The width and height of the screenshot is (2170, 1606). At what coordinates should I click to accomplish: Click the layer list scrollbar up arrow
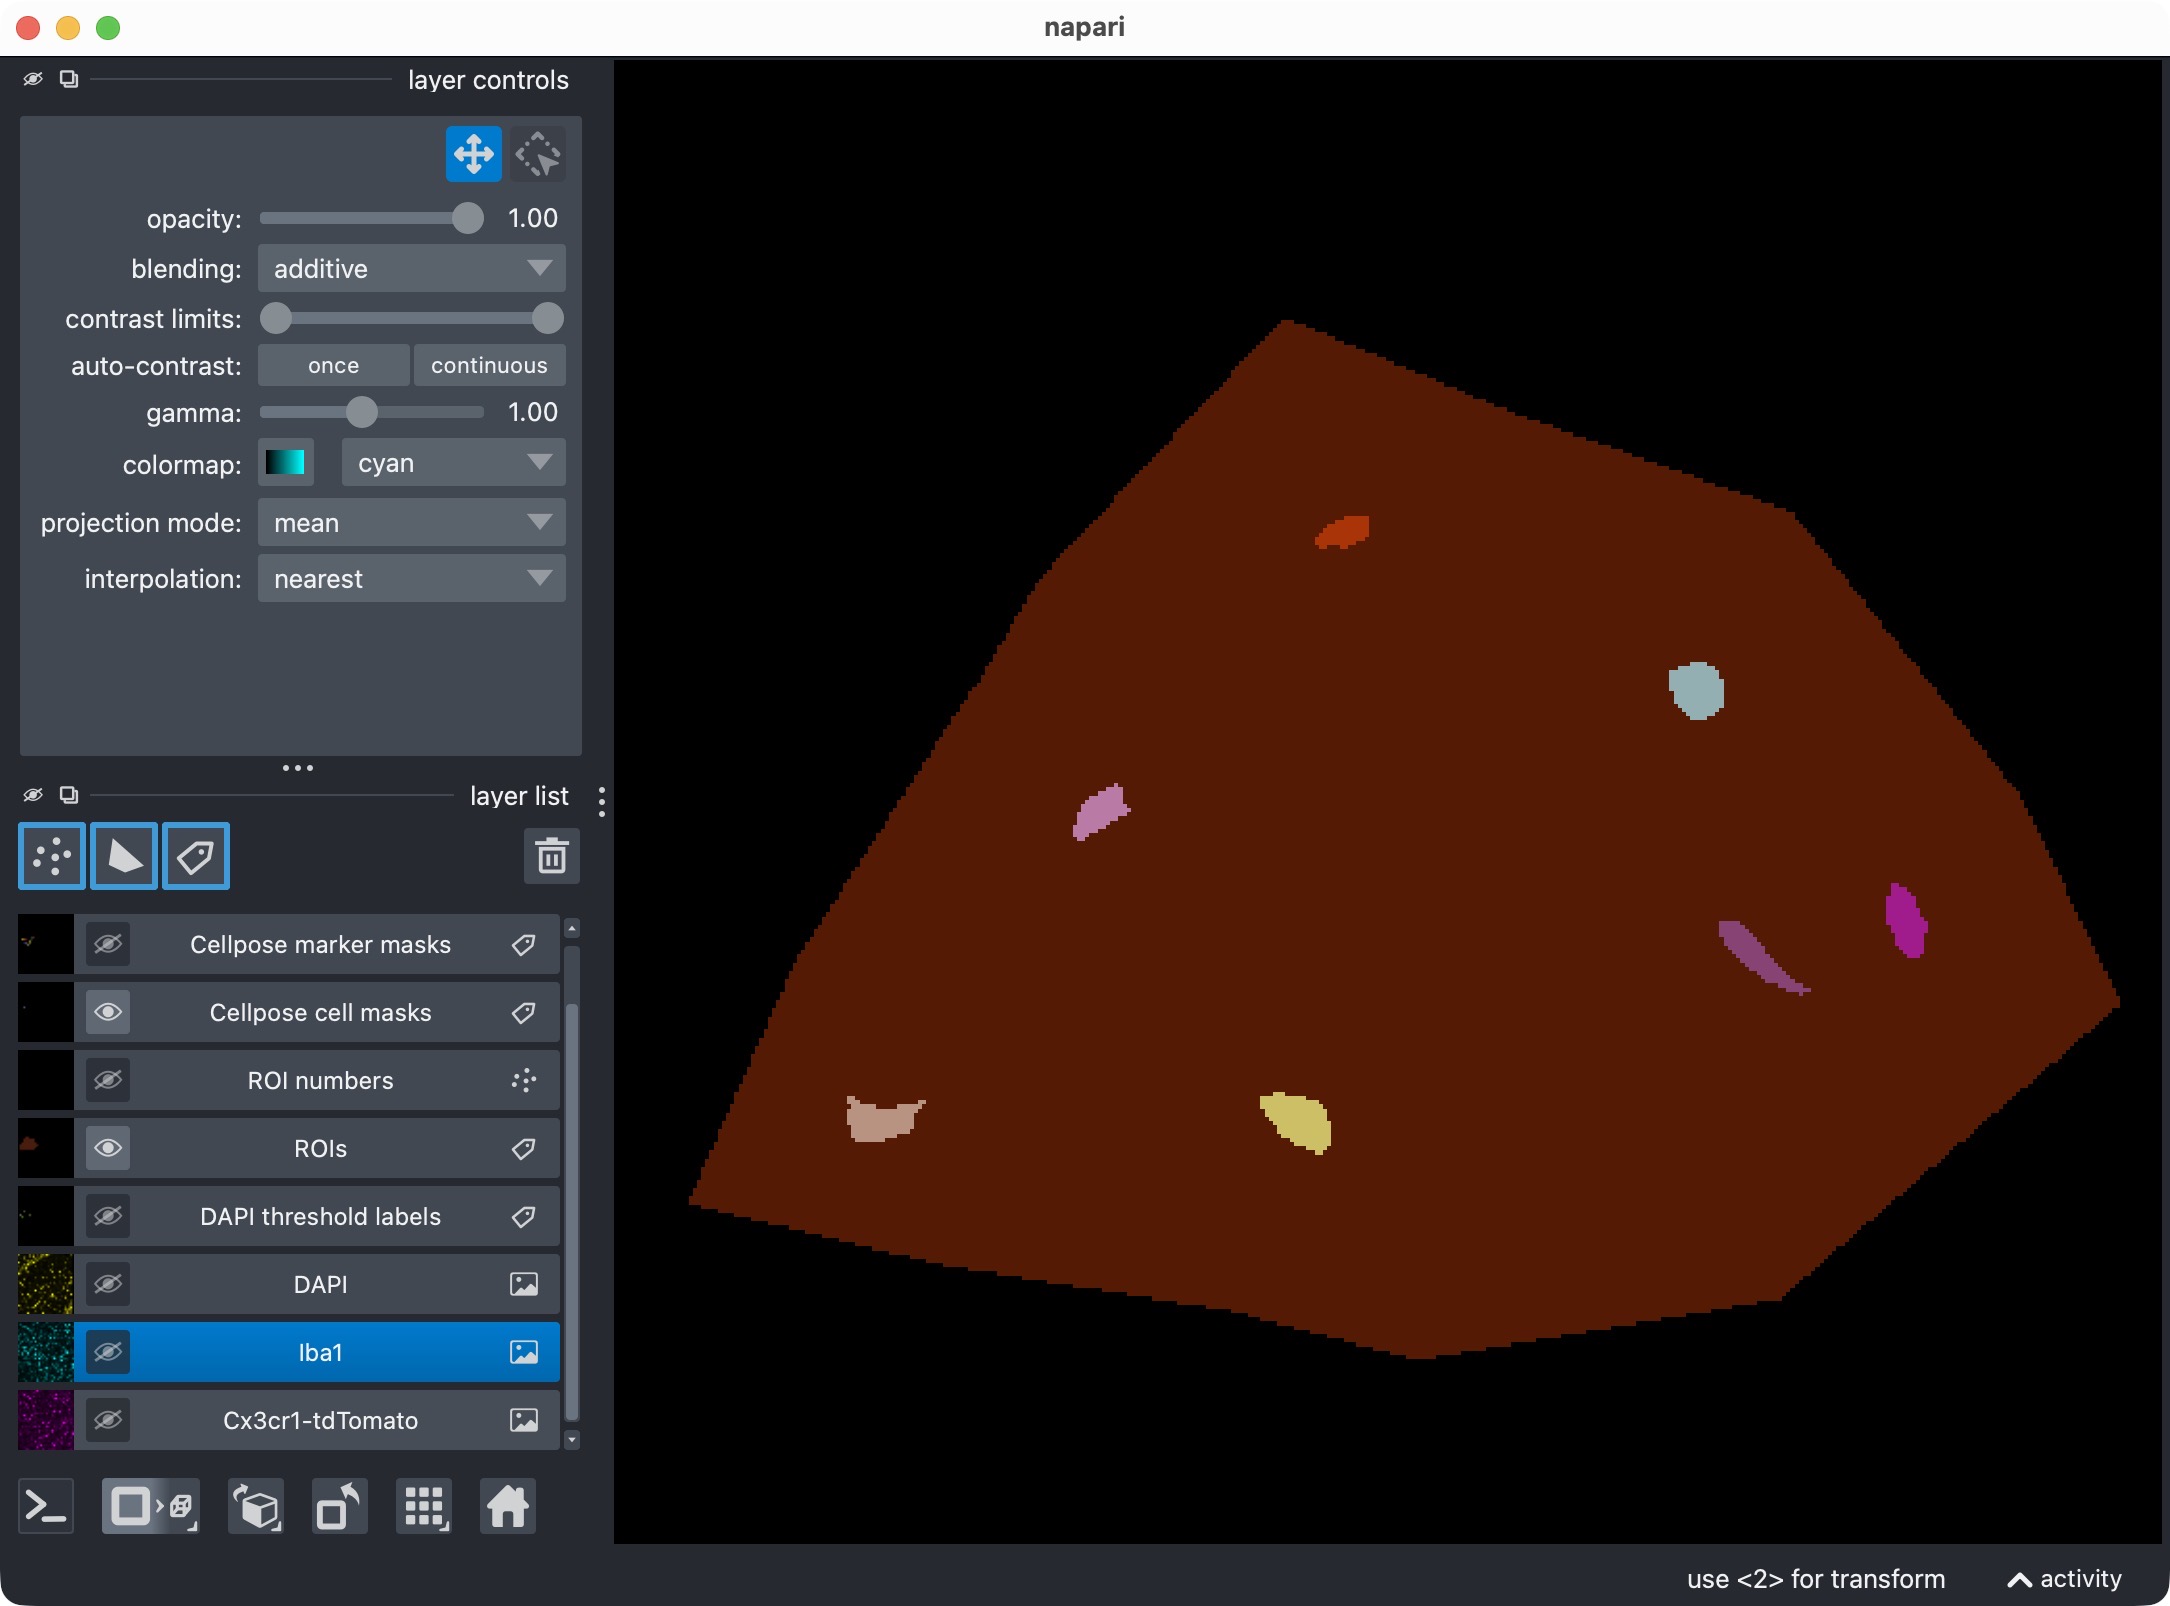pyautogui.click(x=572, y=929)
